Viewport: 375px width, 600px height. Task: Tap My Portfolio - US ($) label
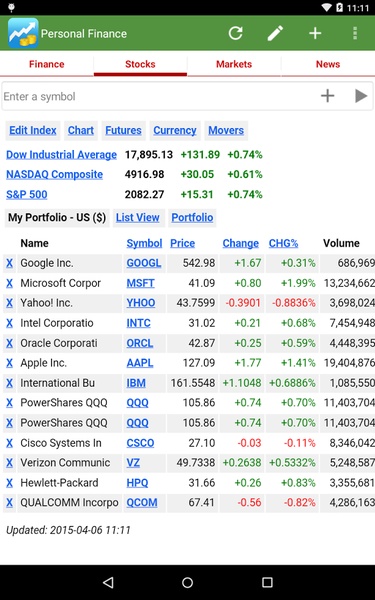[x=57, y=218]
